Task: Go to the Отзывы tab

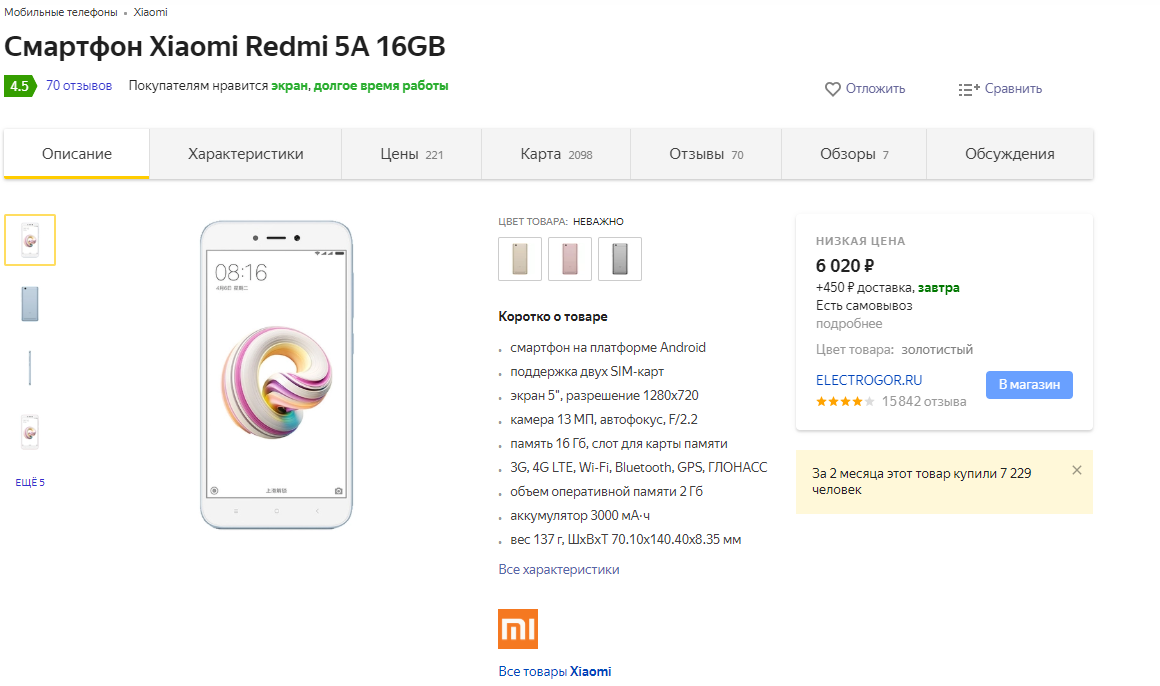Action: coord(706,154)
